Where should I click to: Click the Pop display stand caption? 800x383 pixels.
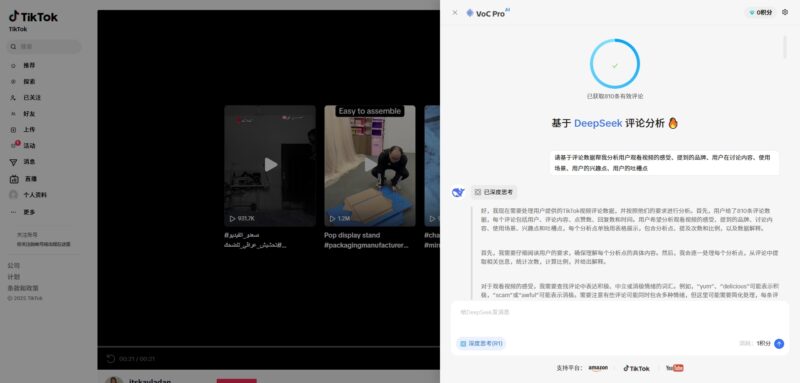click(x=366, y=240)
